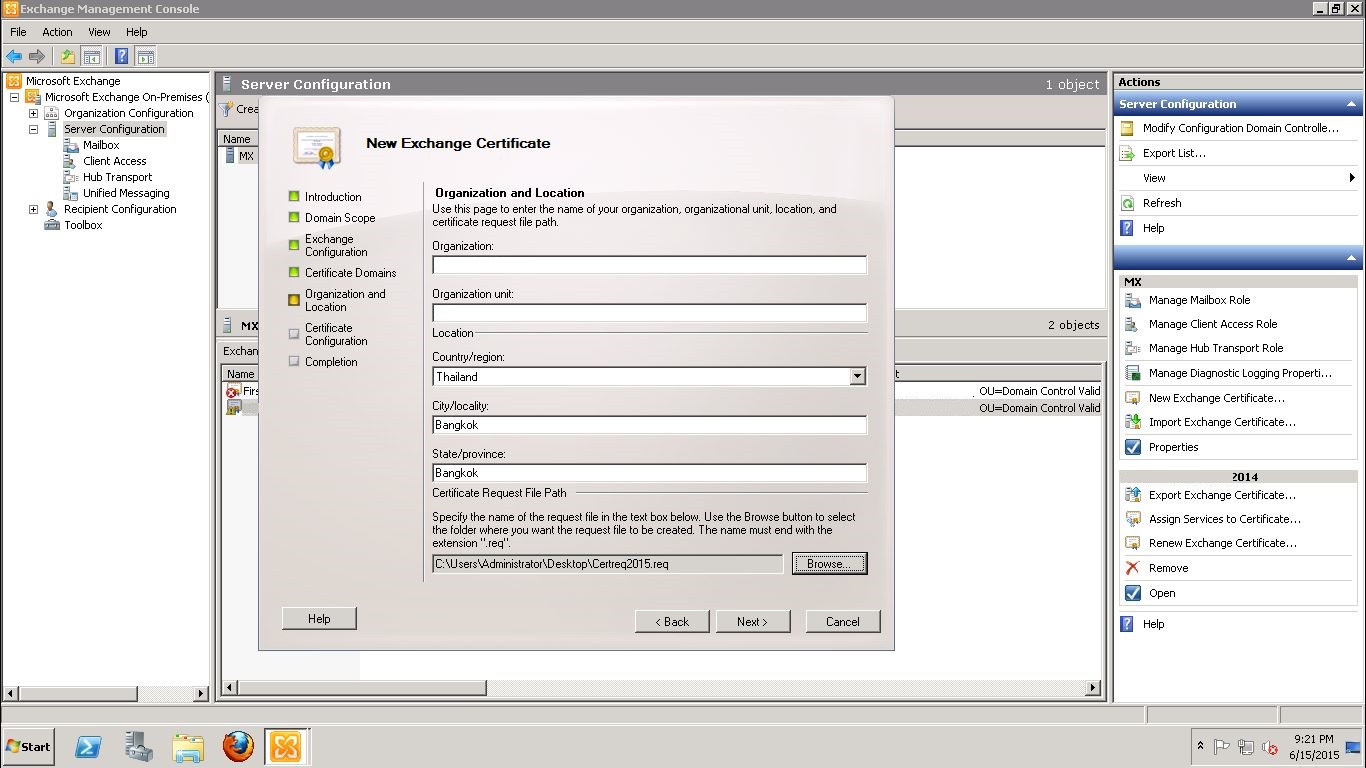Click the Back button in the wizard
This screenshot has width=1366, height=768.
point(672,621)
